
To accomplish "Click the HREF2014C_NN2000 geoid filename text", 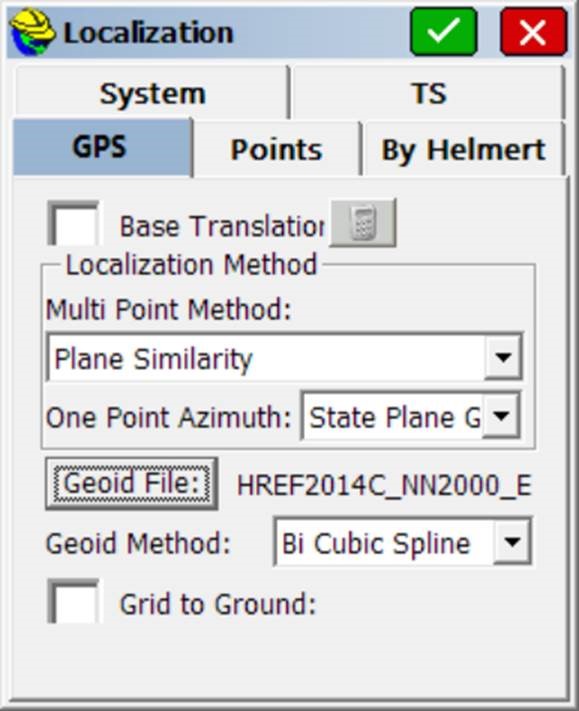I will click(x=384, y=486).
